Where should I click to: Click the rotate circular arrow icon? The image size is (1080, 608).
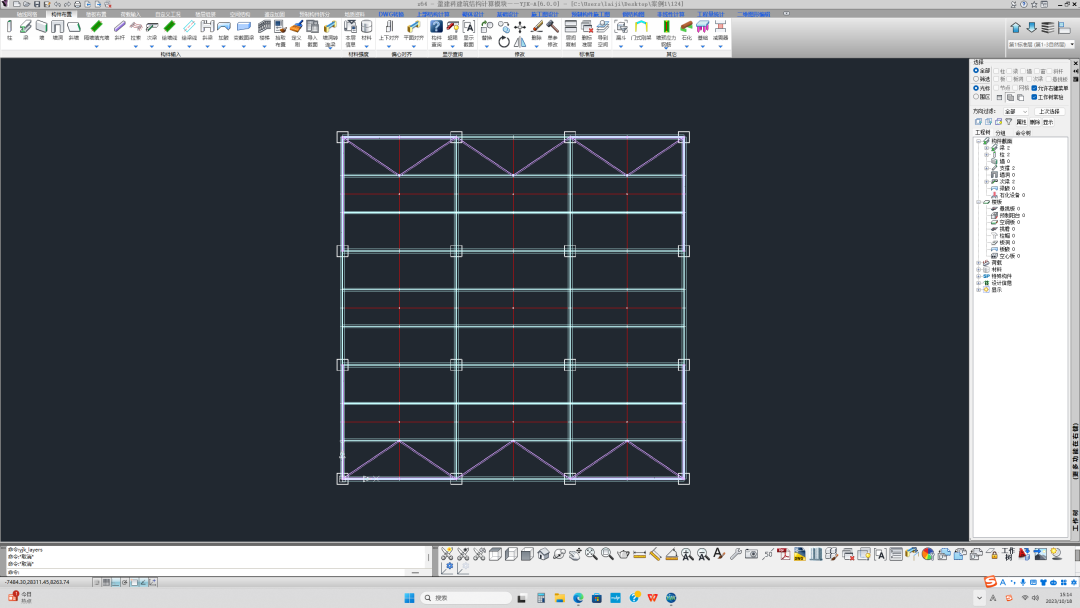[x=503, y=42]
